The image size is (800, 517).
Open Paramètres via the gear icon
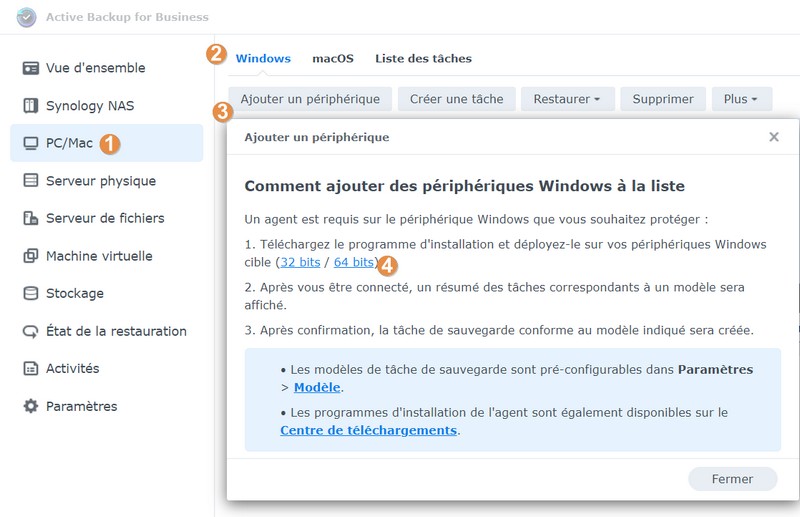point(30,406)
